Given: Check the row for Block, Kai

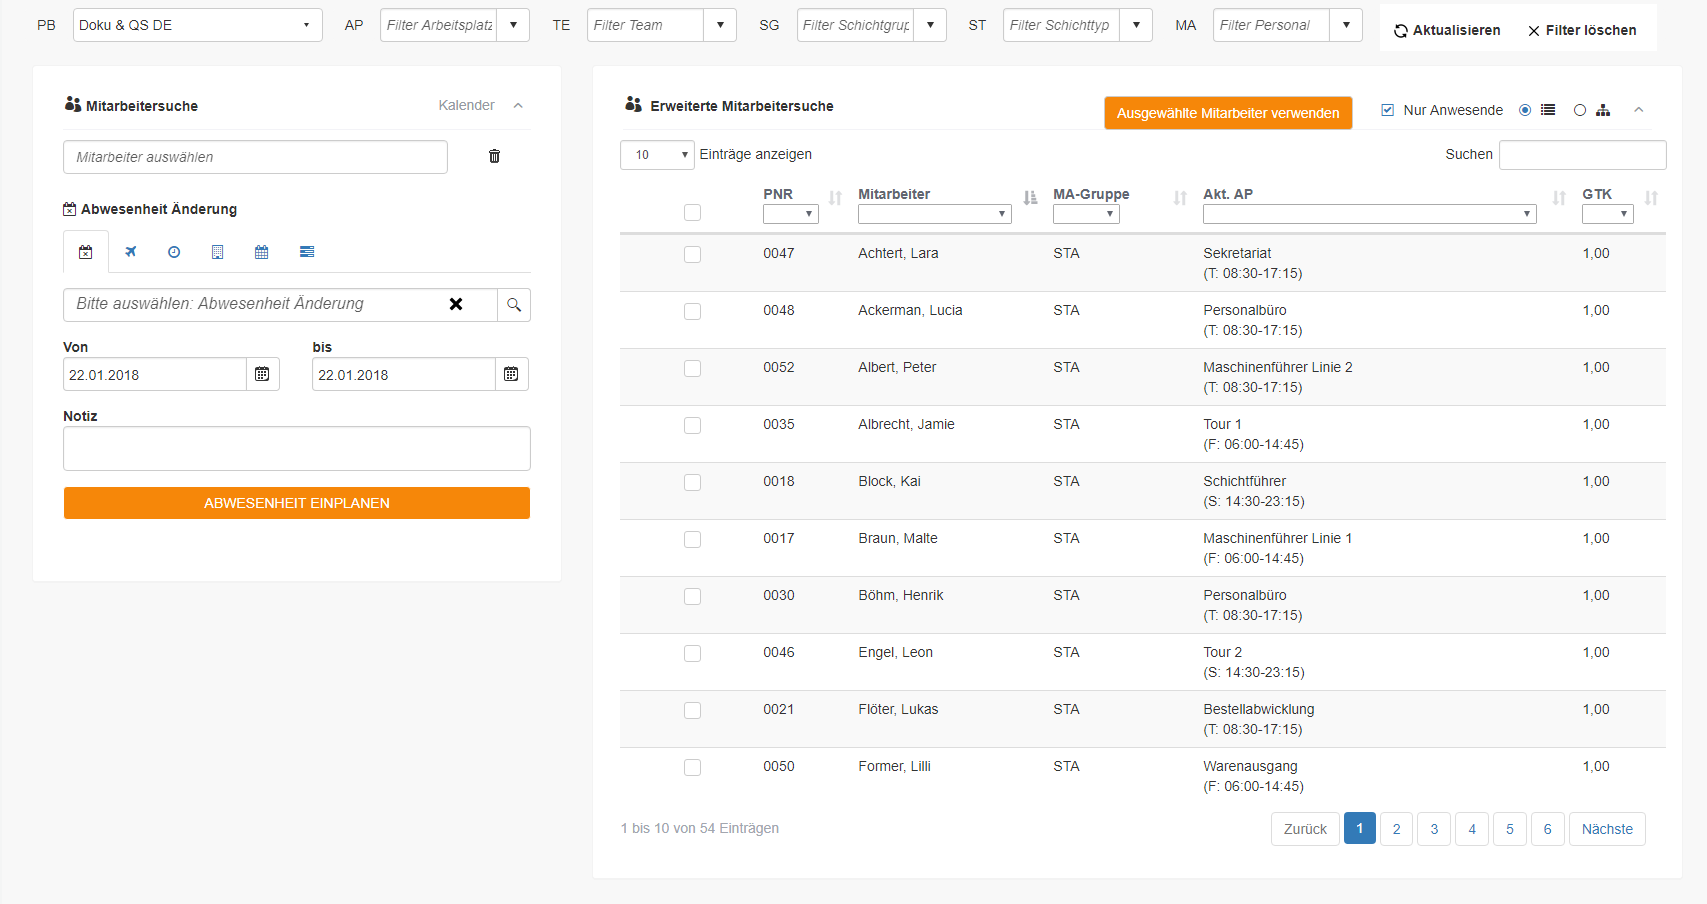Looking at the screenshot, I should point(692,482).
